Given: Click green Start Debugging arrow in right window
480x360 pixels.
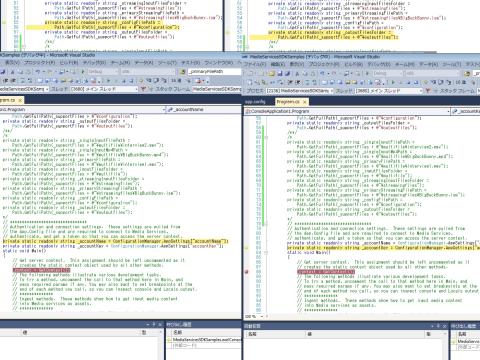Looking at the screenshot, I should [x=367, y=73].
